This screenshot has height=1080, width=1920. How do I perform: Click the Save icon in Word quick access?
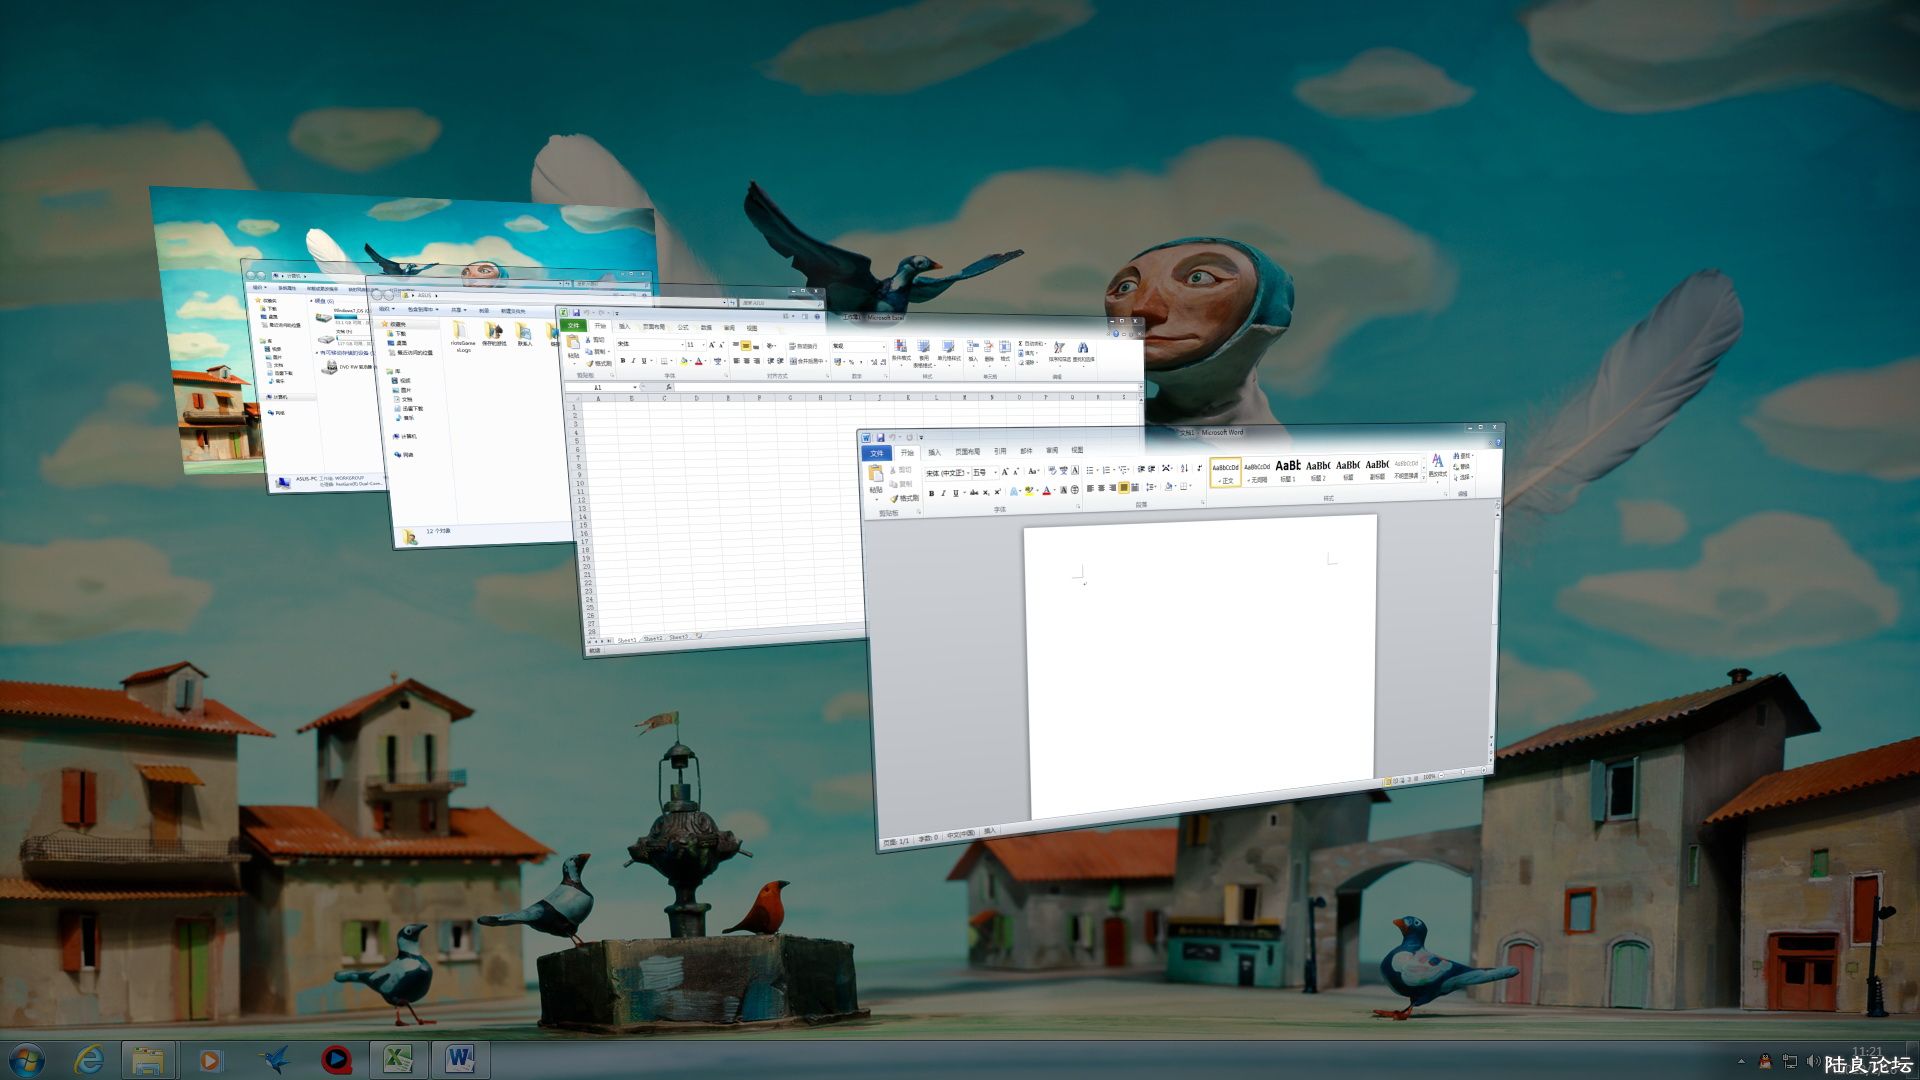(880, 437)
